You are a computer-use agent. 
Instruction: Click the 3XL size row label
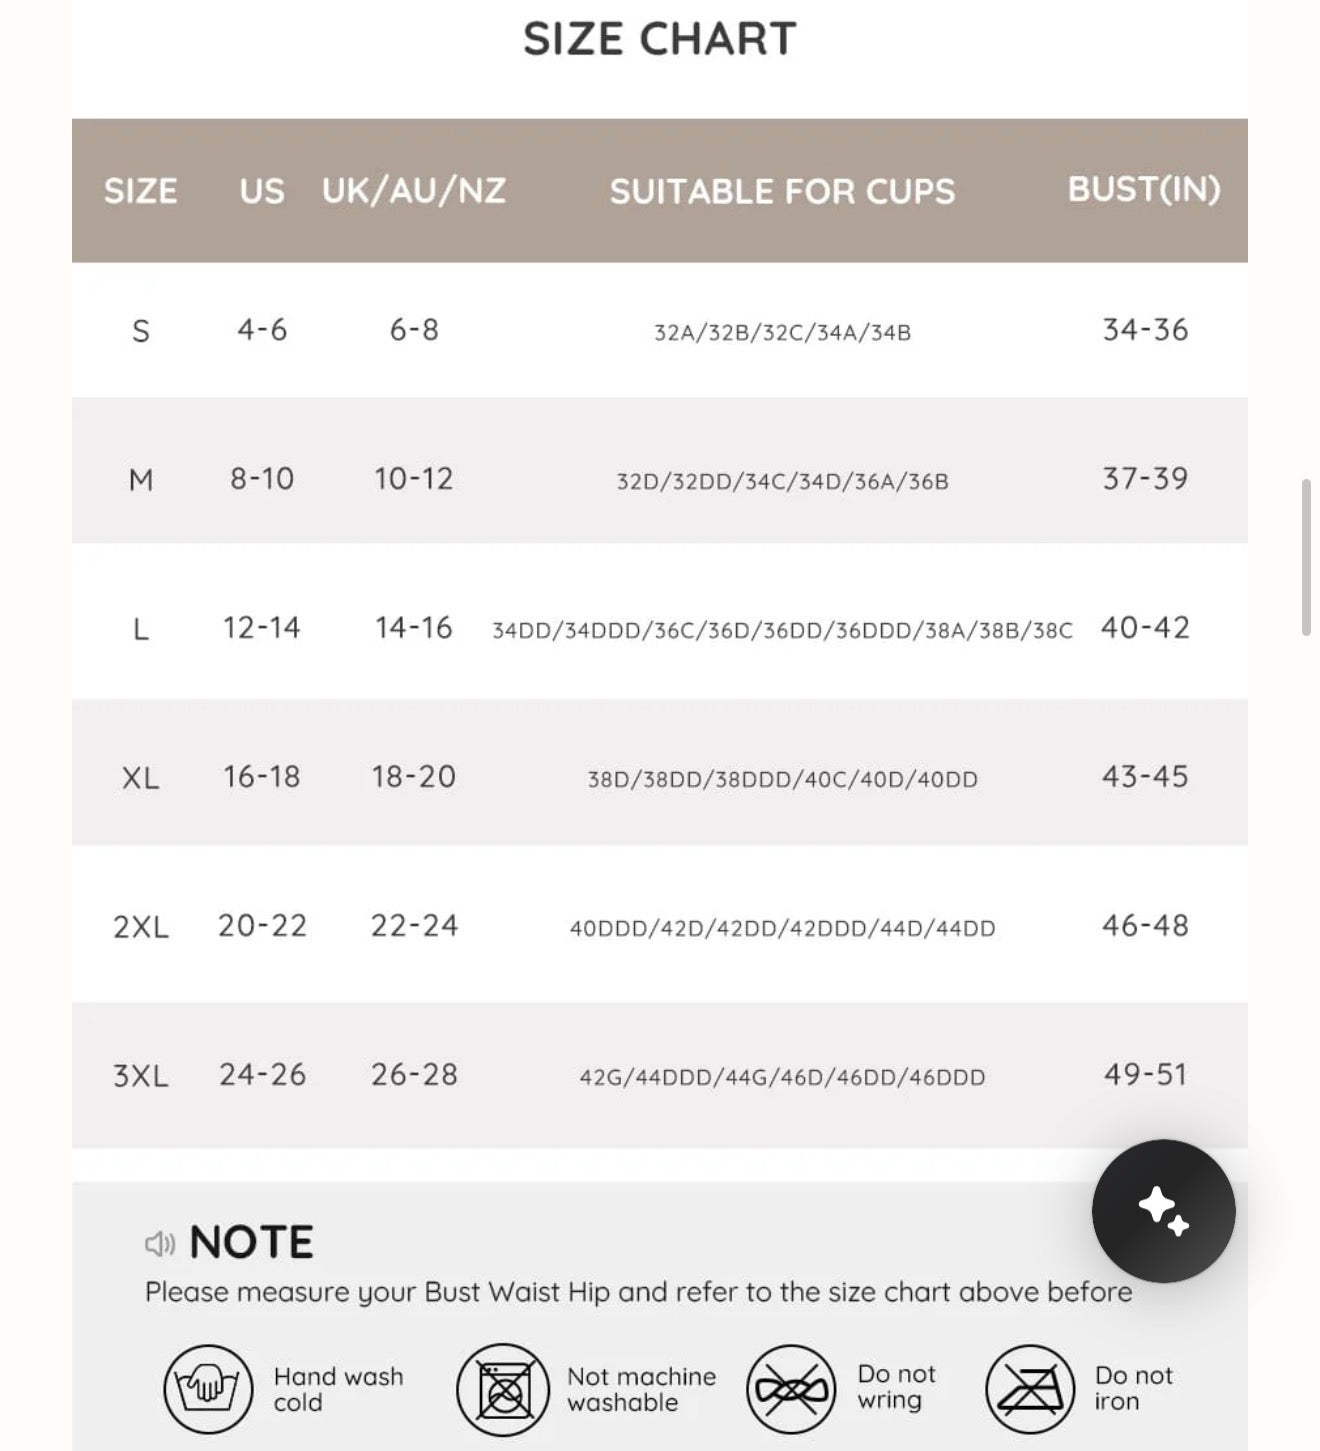pos(141,1076)
